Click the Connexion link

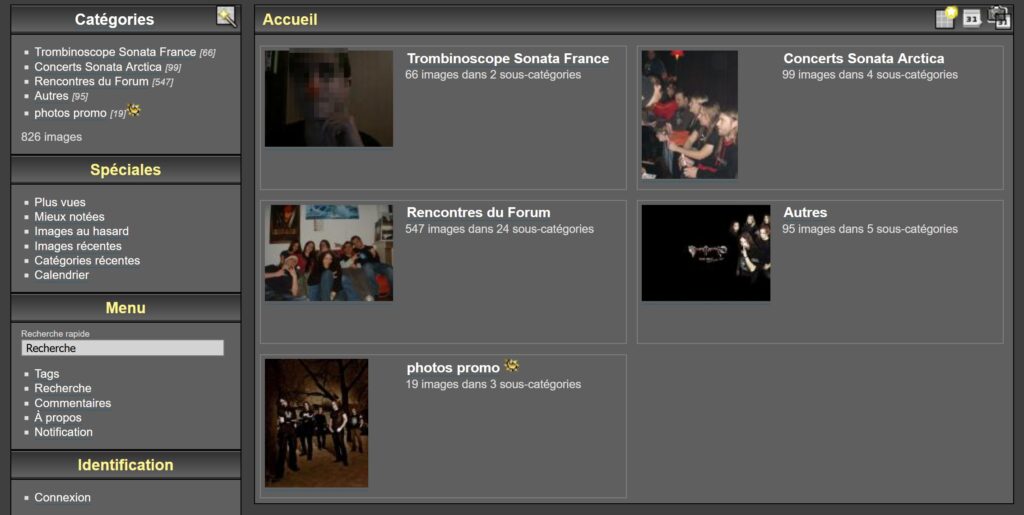click(x=62, y=497)
